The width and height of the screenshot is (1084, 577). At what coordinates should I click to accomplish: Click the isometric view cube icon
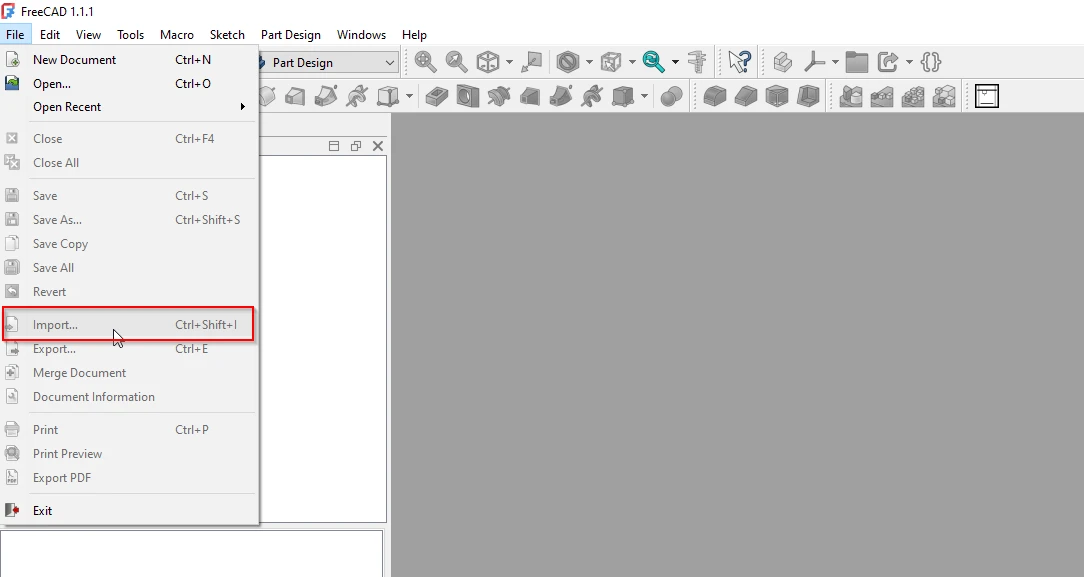(488, 62)
